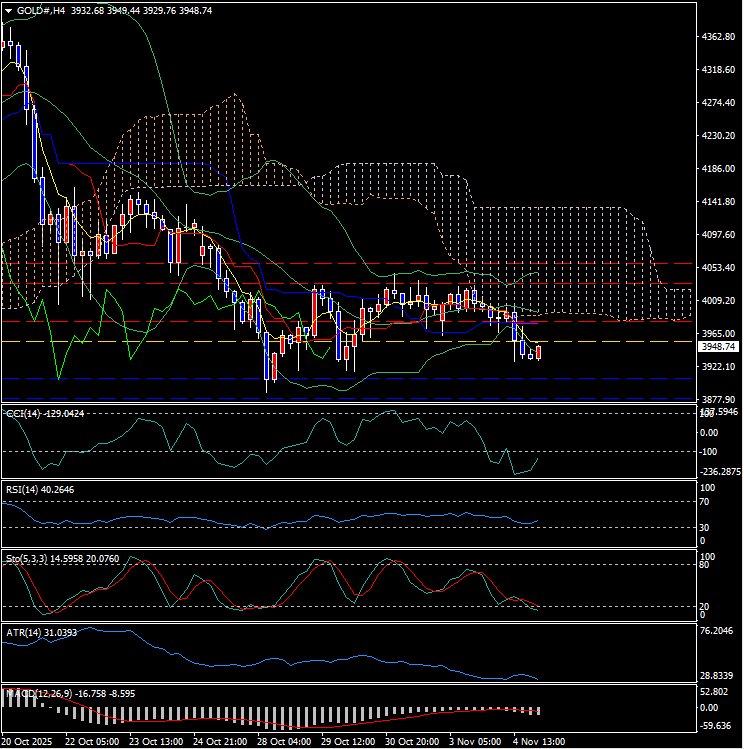Click the 4 Nov 13:00 time label
The height and width of the screenshot is (749, 744).
click(538, 741)
